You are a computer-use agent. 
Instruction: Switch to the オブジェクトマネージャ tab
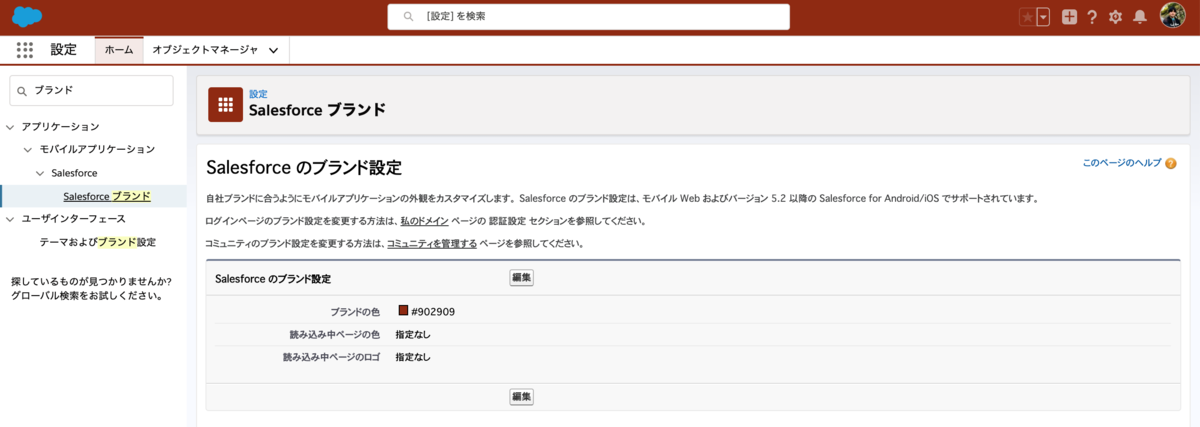[x=204, y=50]
